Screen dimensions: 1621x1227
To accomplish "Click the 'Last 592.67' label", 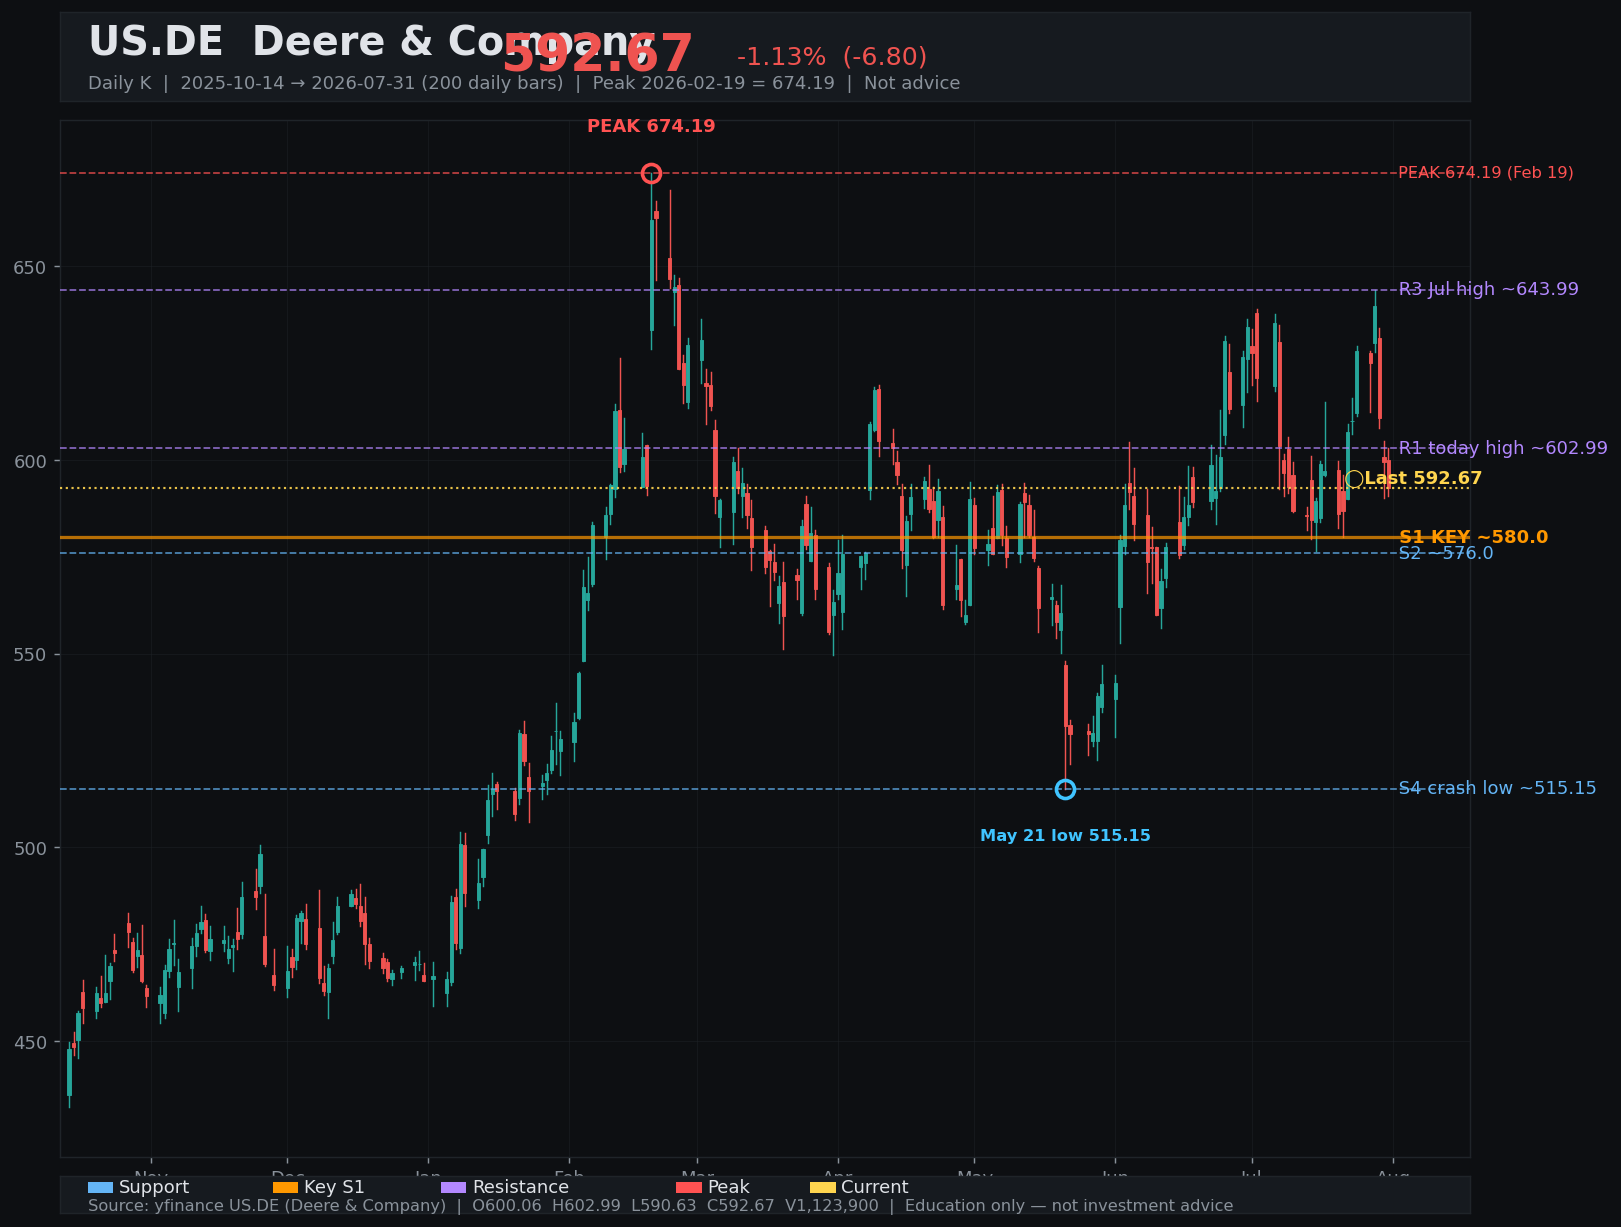I will tap(1423, 479).
